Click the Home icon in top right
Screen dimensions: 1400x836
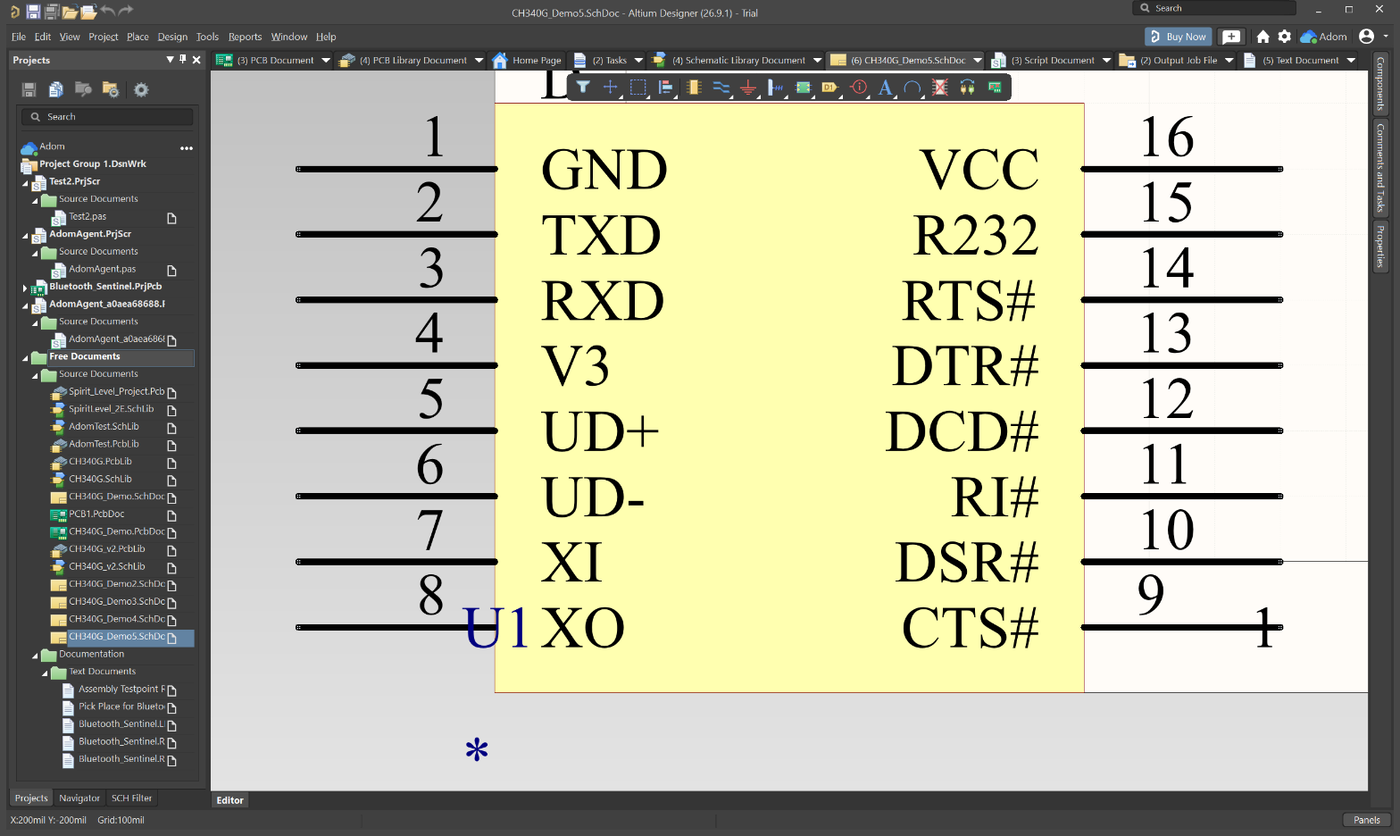1263,36
